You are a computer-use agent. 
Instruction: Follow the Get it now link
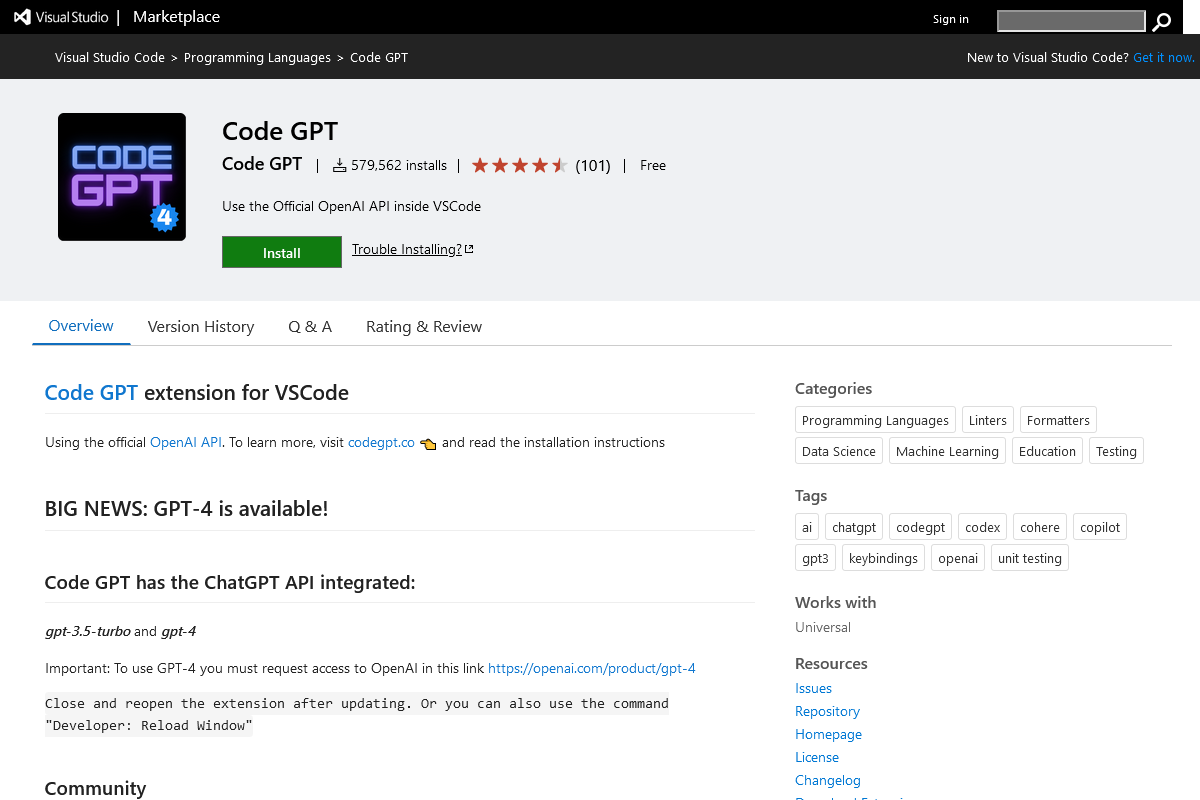click(x=1163, y=57)
